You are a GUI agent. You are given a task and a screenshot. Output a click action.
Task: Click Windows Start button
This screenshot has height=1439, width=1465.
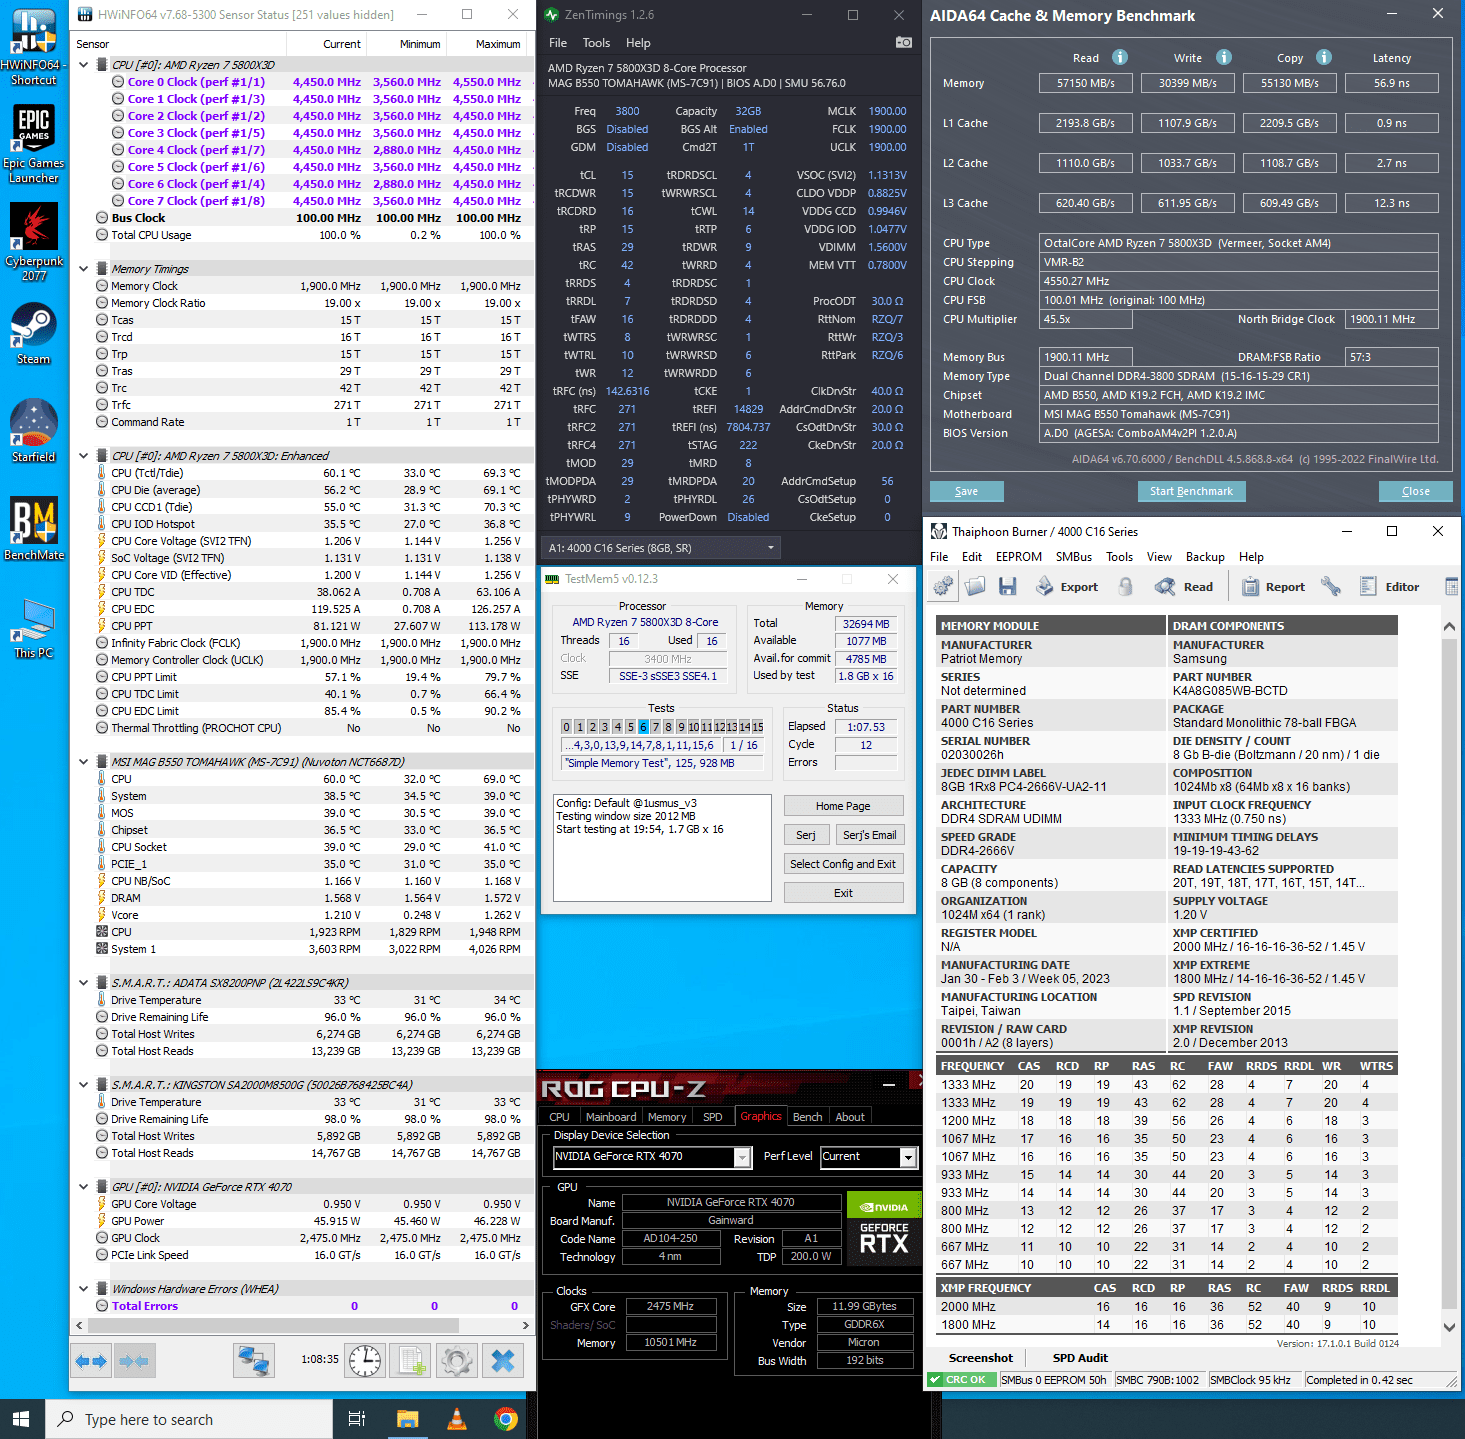pos(21,1419)
